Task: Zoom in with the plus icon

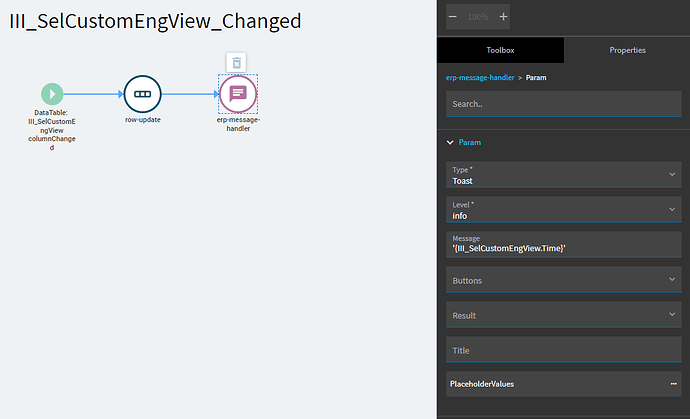Action: point(503,17)
